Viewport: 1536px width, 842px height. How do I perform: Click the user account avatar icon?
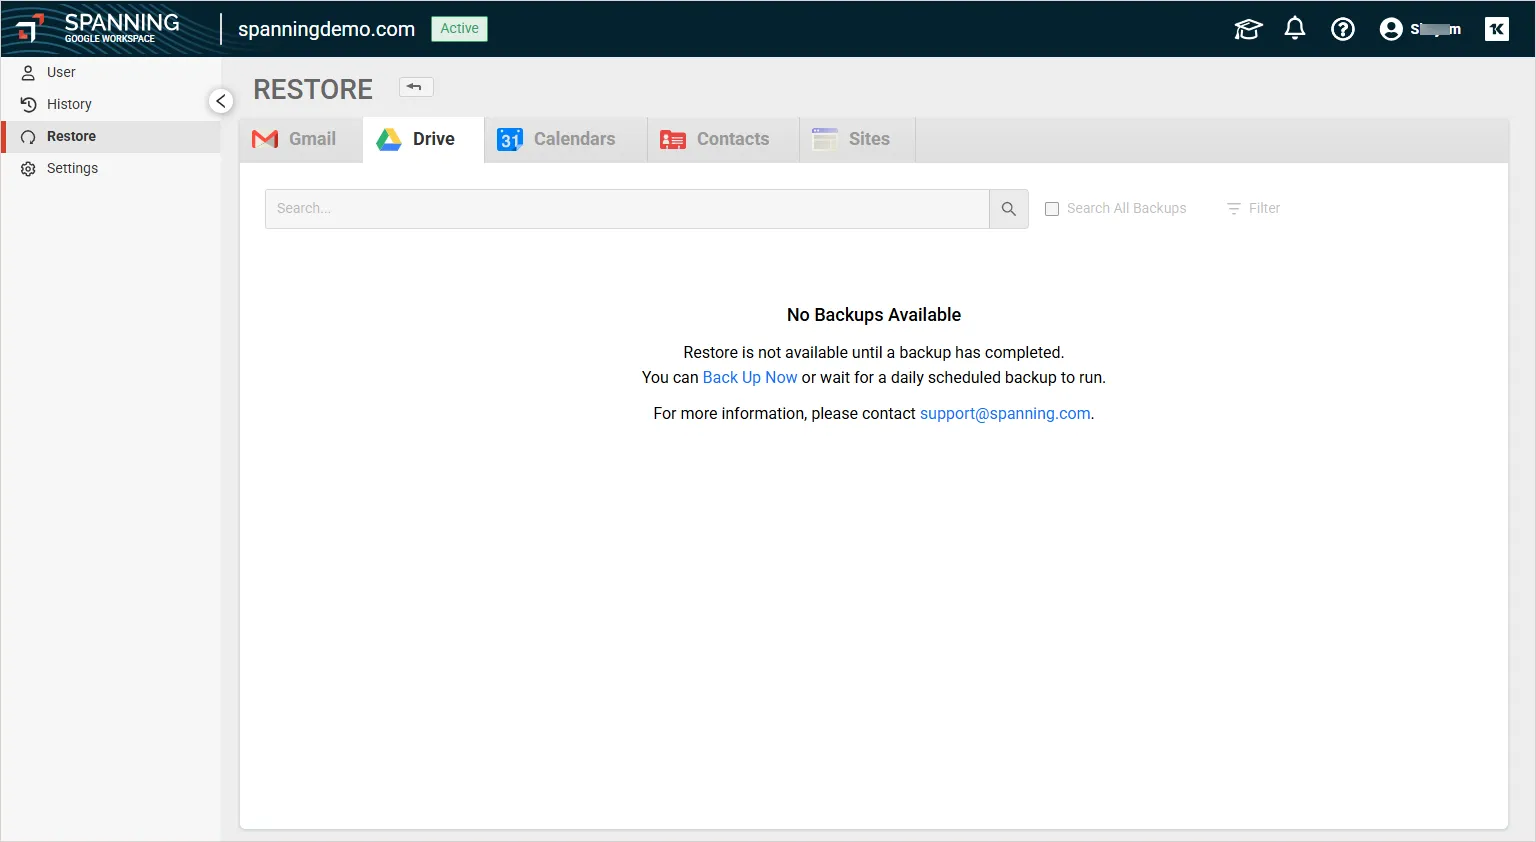pos(1391,29)
